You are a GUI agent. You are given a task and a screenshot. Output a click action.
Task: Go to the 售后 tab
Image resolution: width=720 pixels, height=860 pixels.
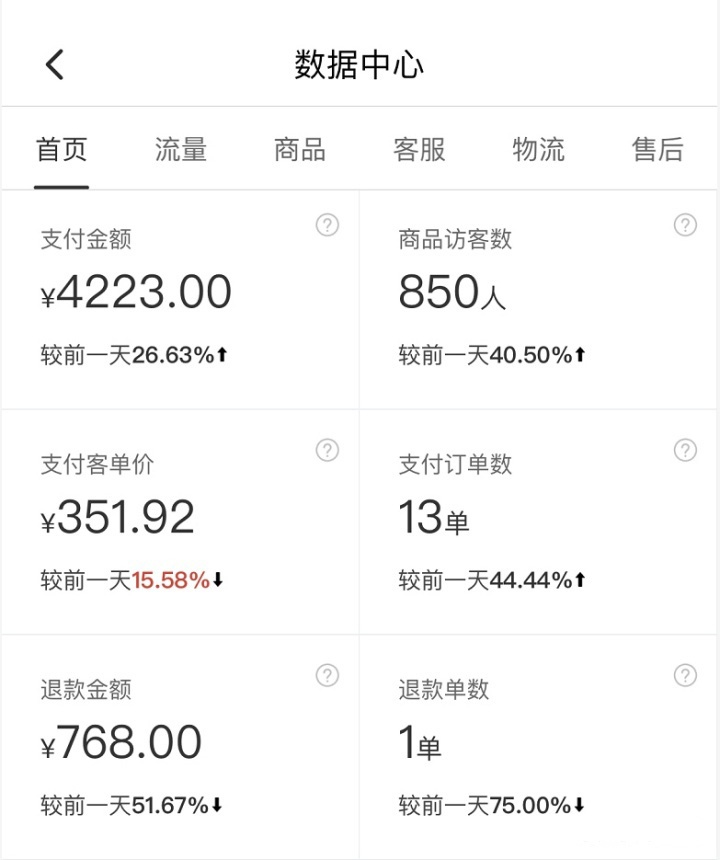point(657,150)
